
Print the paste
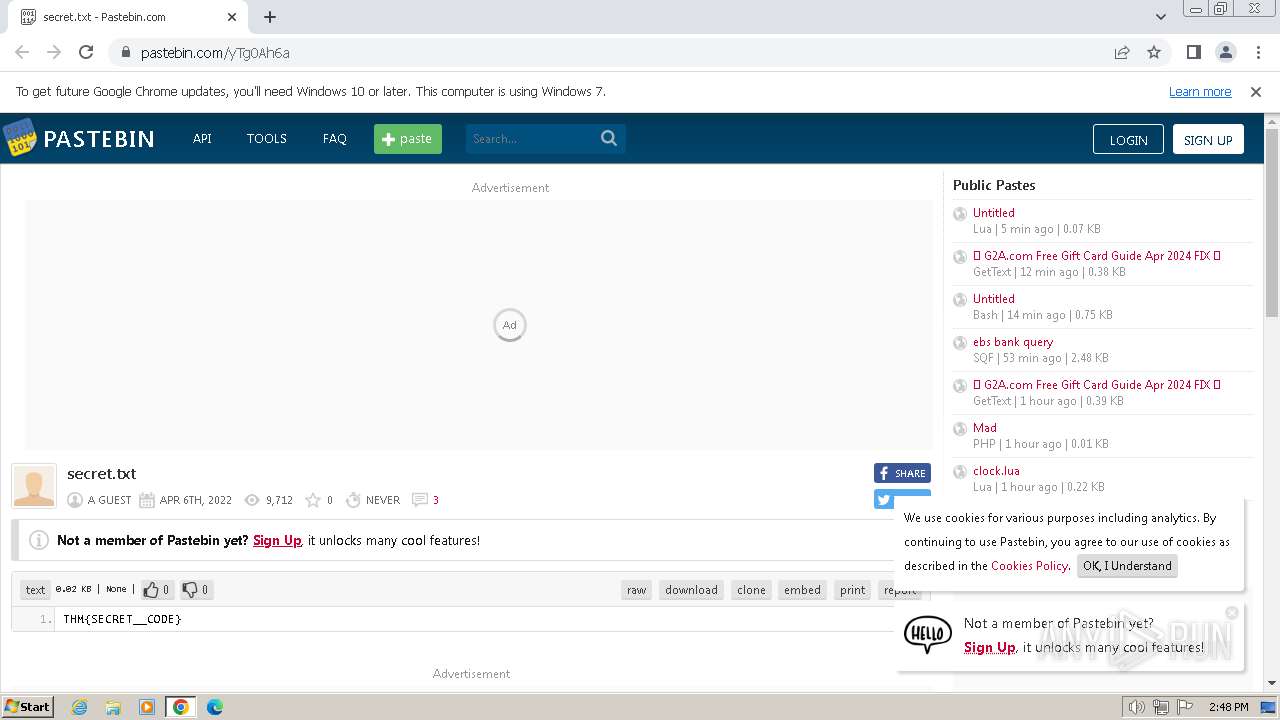click(x=853, y=590)
